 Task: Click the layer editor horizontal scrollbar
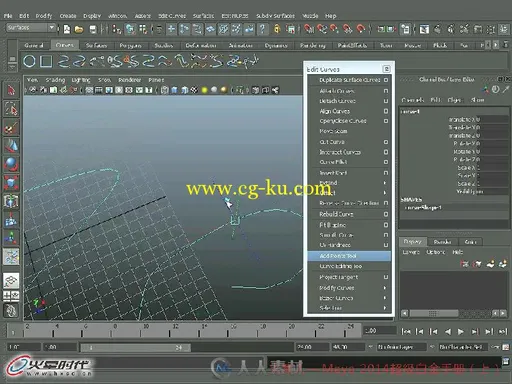(x=434, y=313)
